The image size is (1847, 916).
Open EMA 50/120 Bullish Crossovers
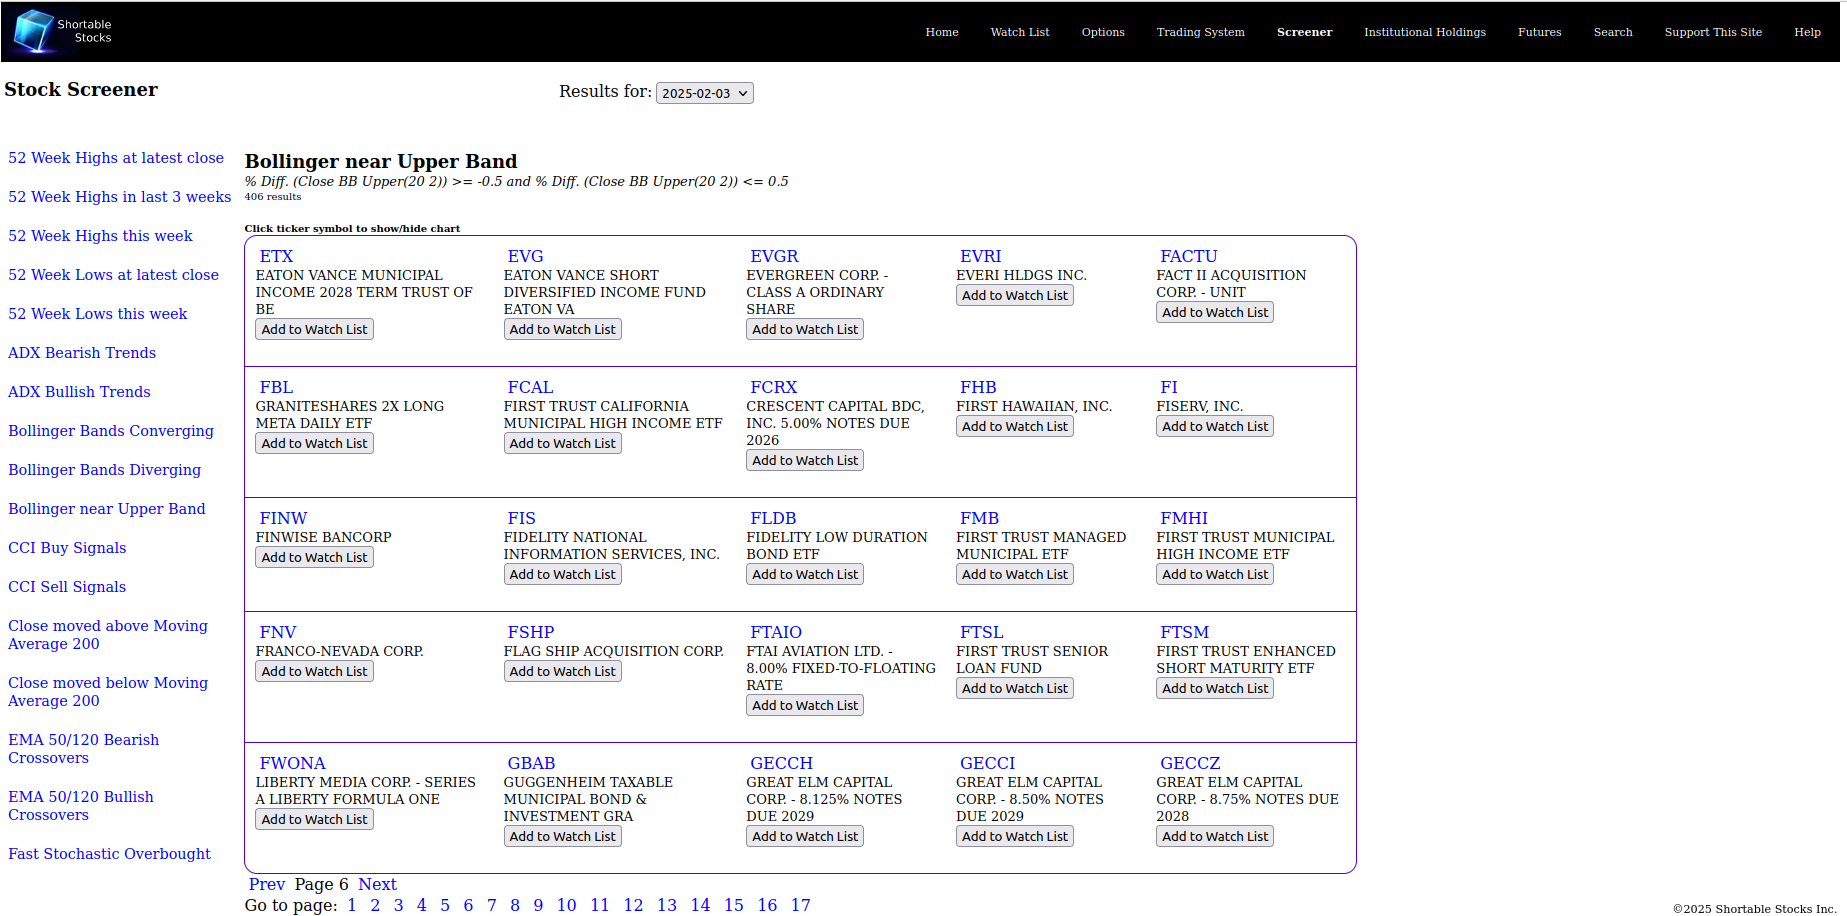point(81,806)
